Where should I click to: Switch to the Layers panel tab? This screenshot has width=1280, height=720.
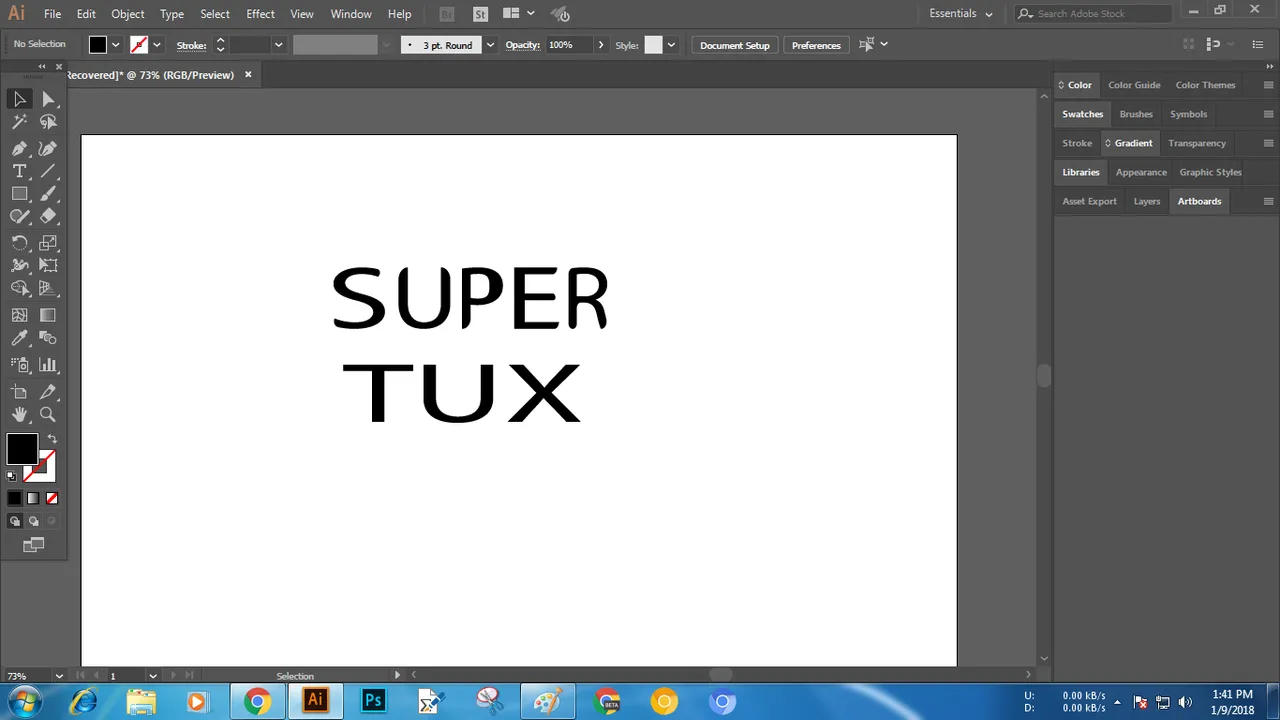[1146, 201]
